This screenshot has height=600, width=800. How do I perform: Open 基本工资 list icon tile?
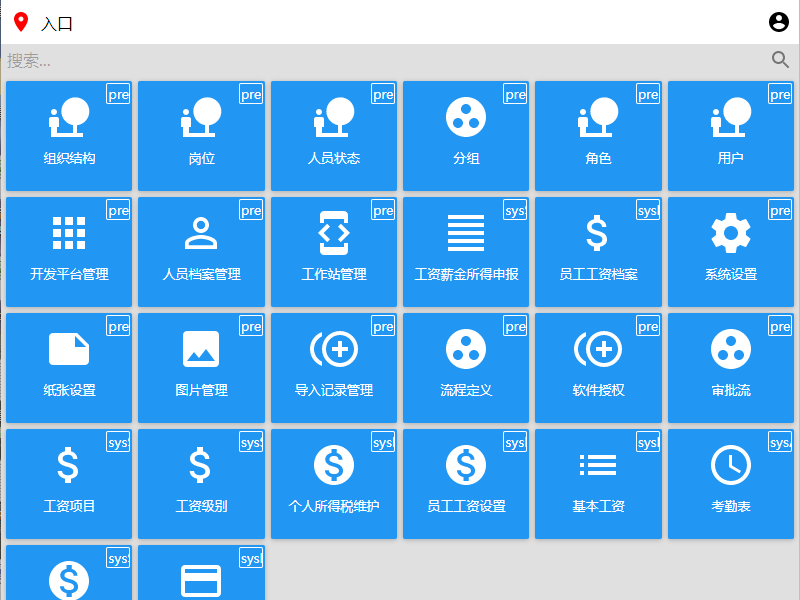click(x=598, y=484)
